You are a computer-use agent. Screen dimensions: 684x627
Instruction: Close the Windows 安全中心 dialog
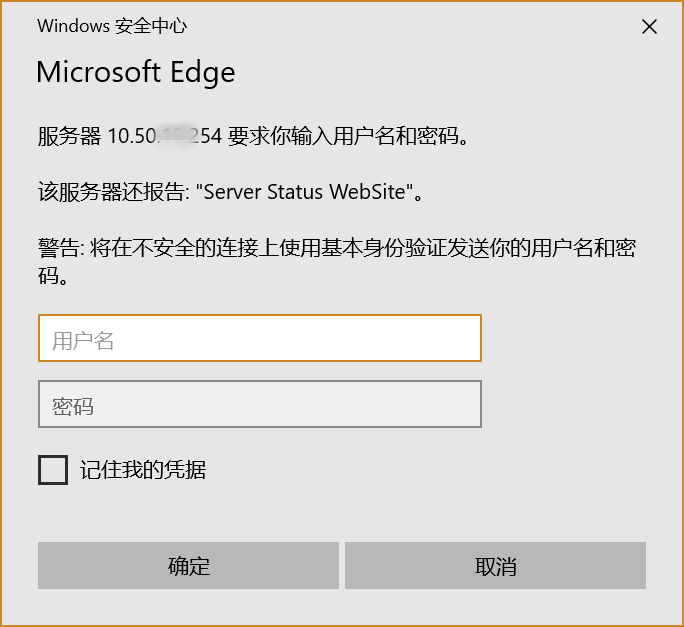coord(649,27)
